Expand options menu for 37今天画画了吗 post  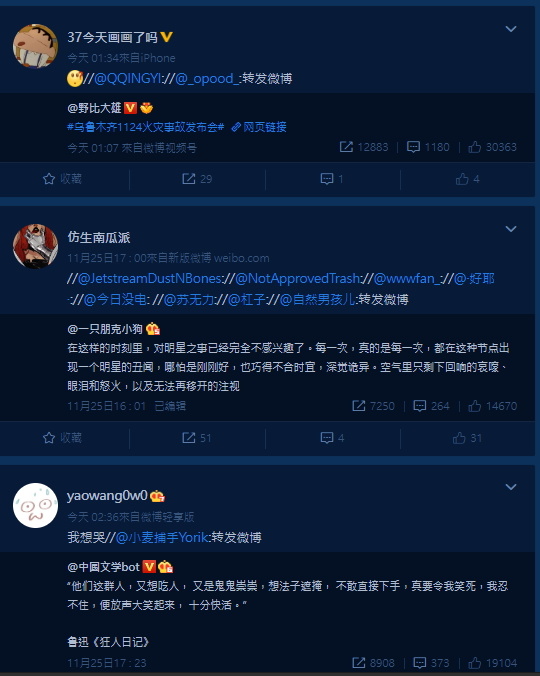511,29
